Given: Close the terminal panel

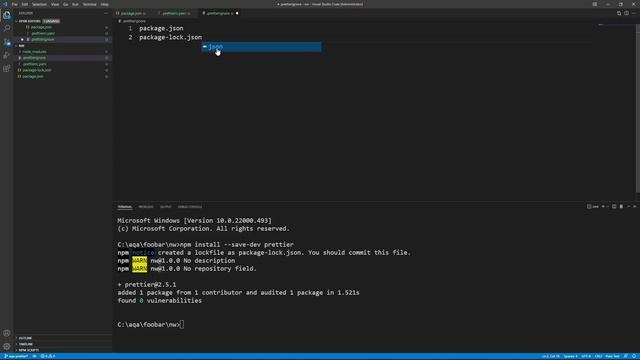Looking at the screenshot, I should pos(635,207).
